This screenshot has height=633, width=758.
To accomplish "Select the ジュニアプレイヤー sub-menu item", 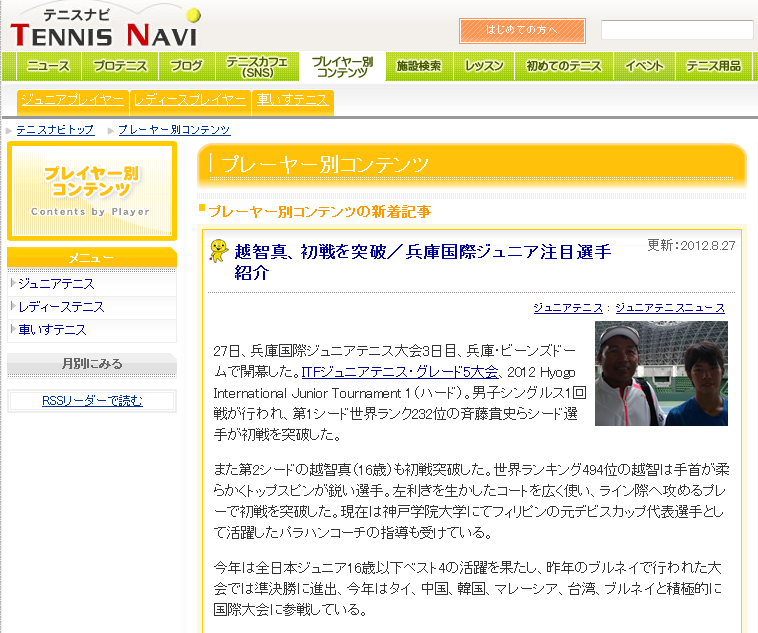I will pos(72,100).
